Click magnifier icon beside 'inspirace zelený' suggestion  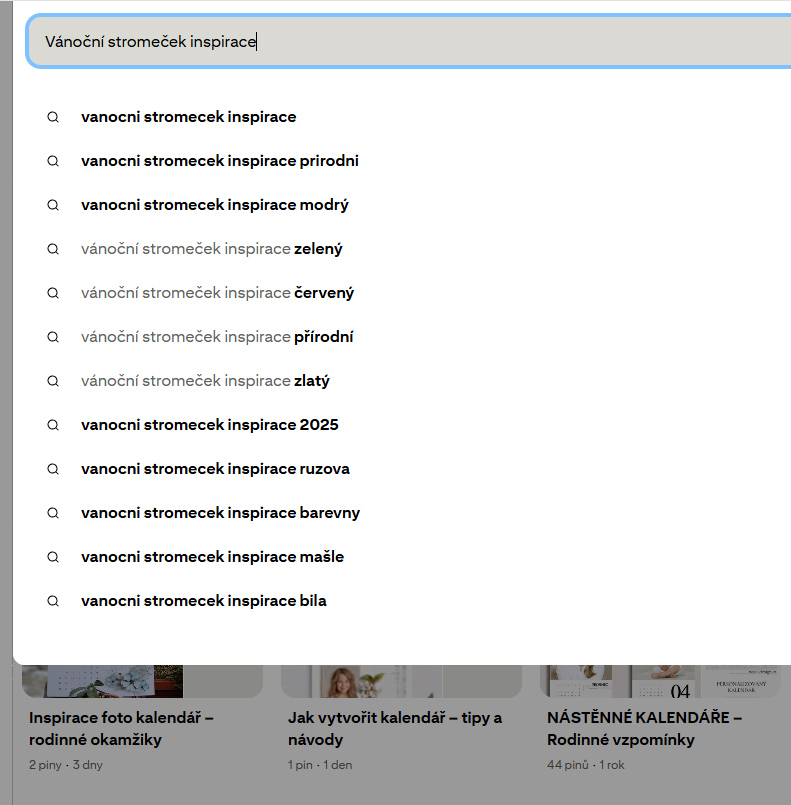click(54, 249)
